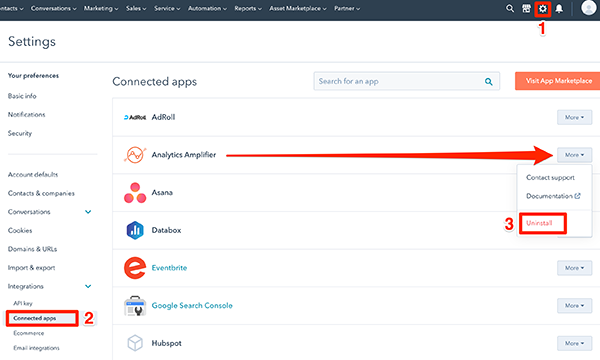Expand the Conversations sidebar chevron
600x360 pixels.
88,212
